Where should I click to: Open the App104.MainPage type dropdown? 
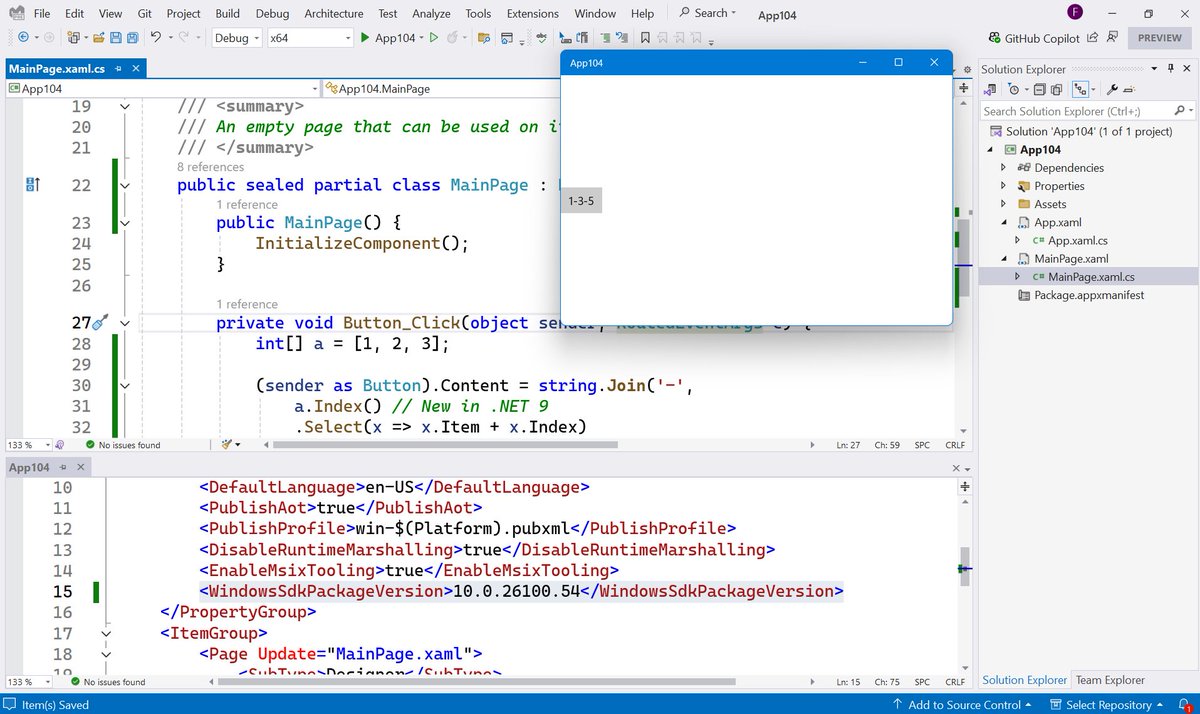pos(440,88)
